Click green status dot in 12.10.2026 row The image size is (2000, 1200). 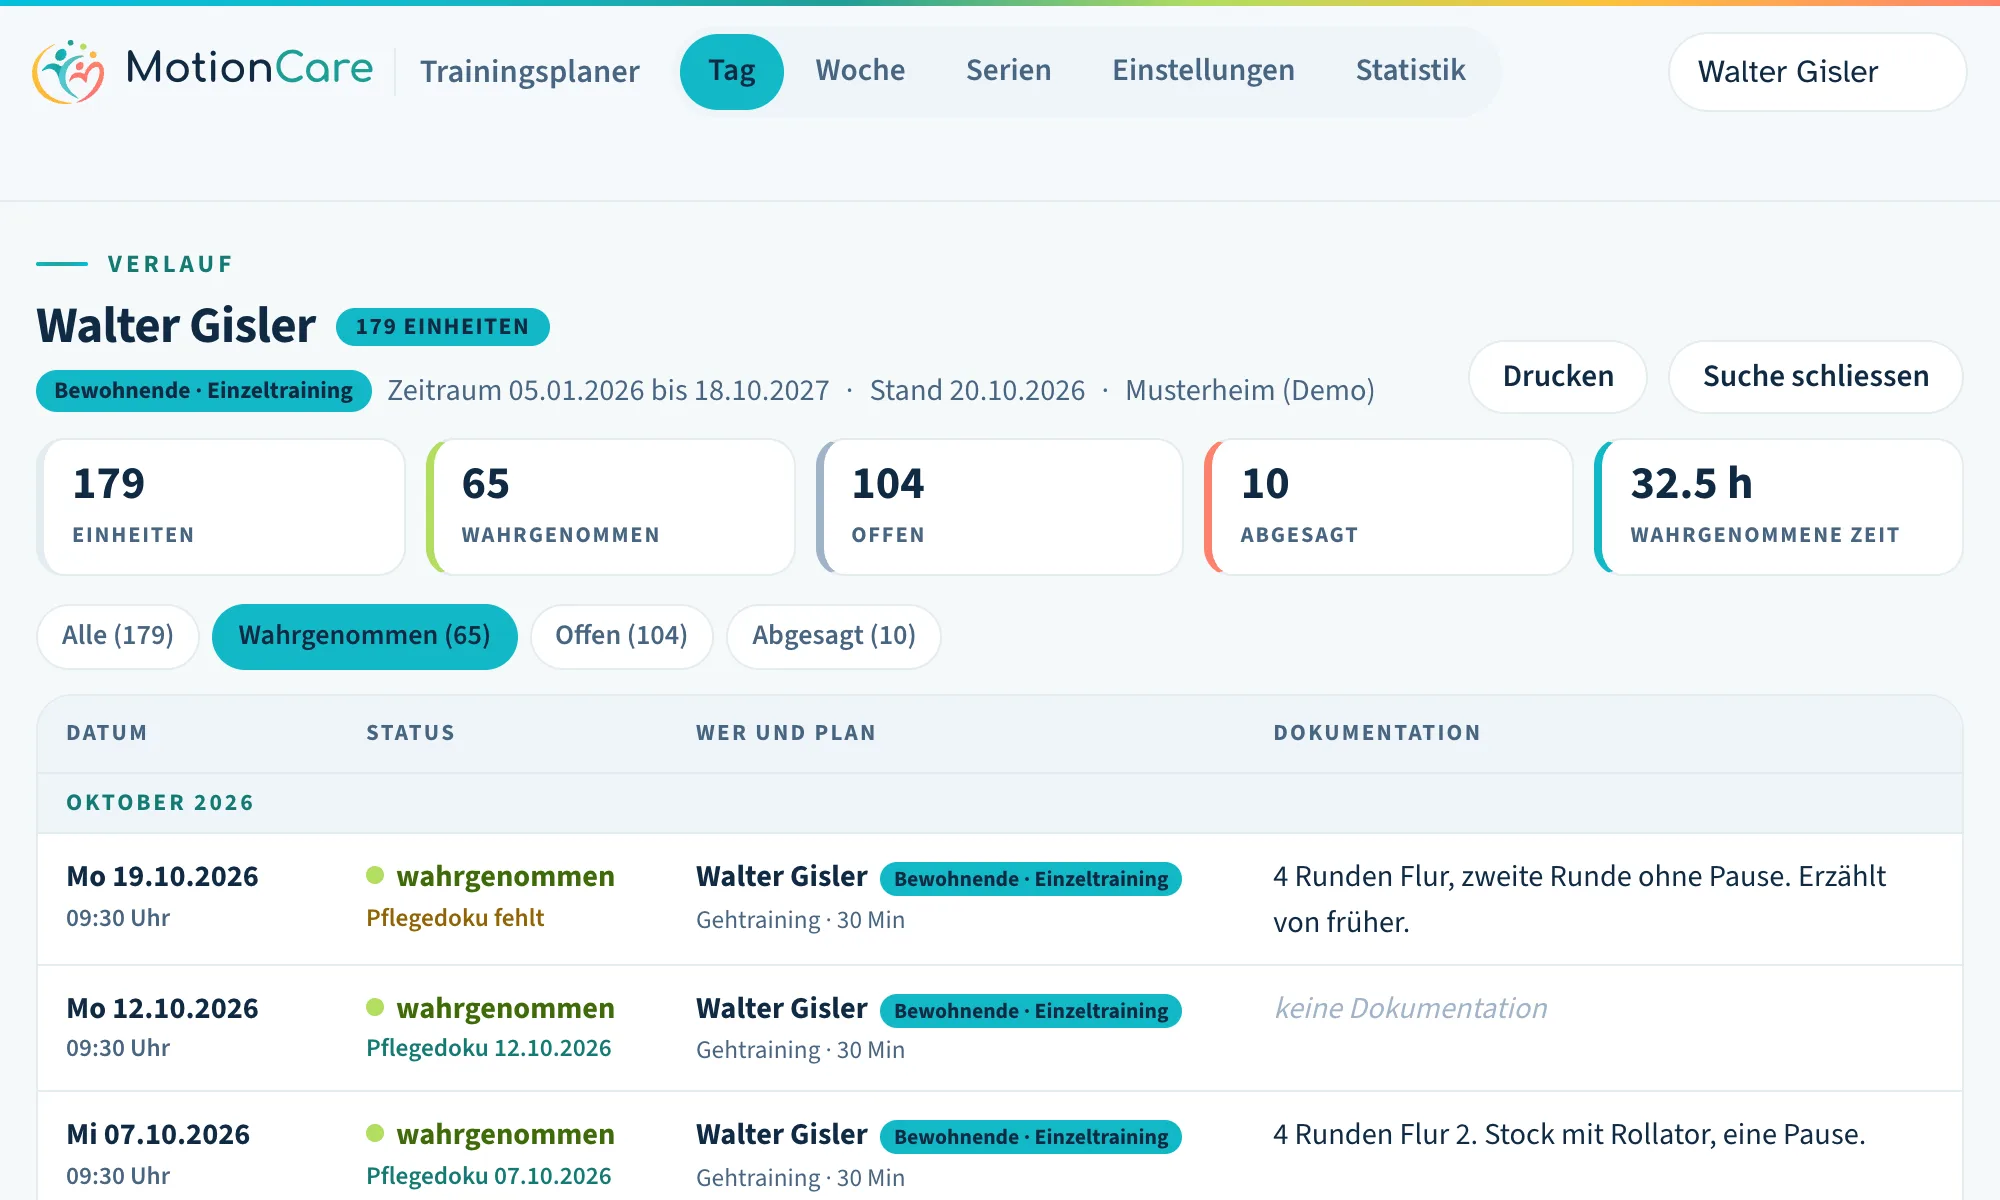(x=375, y=1007)
